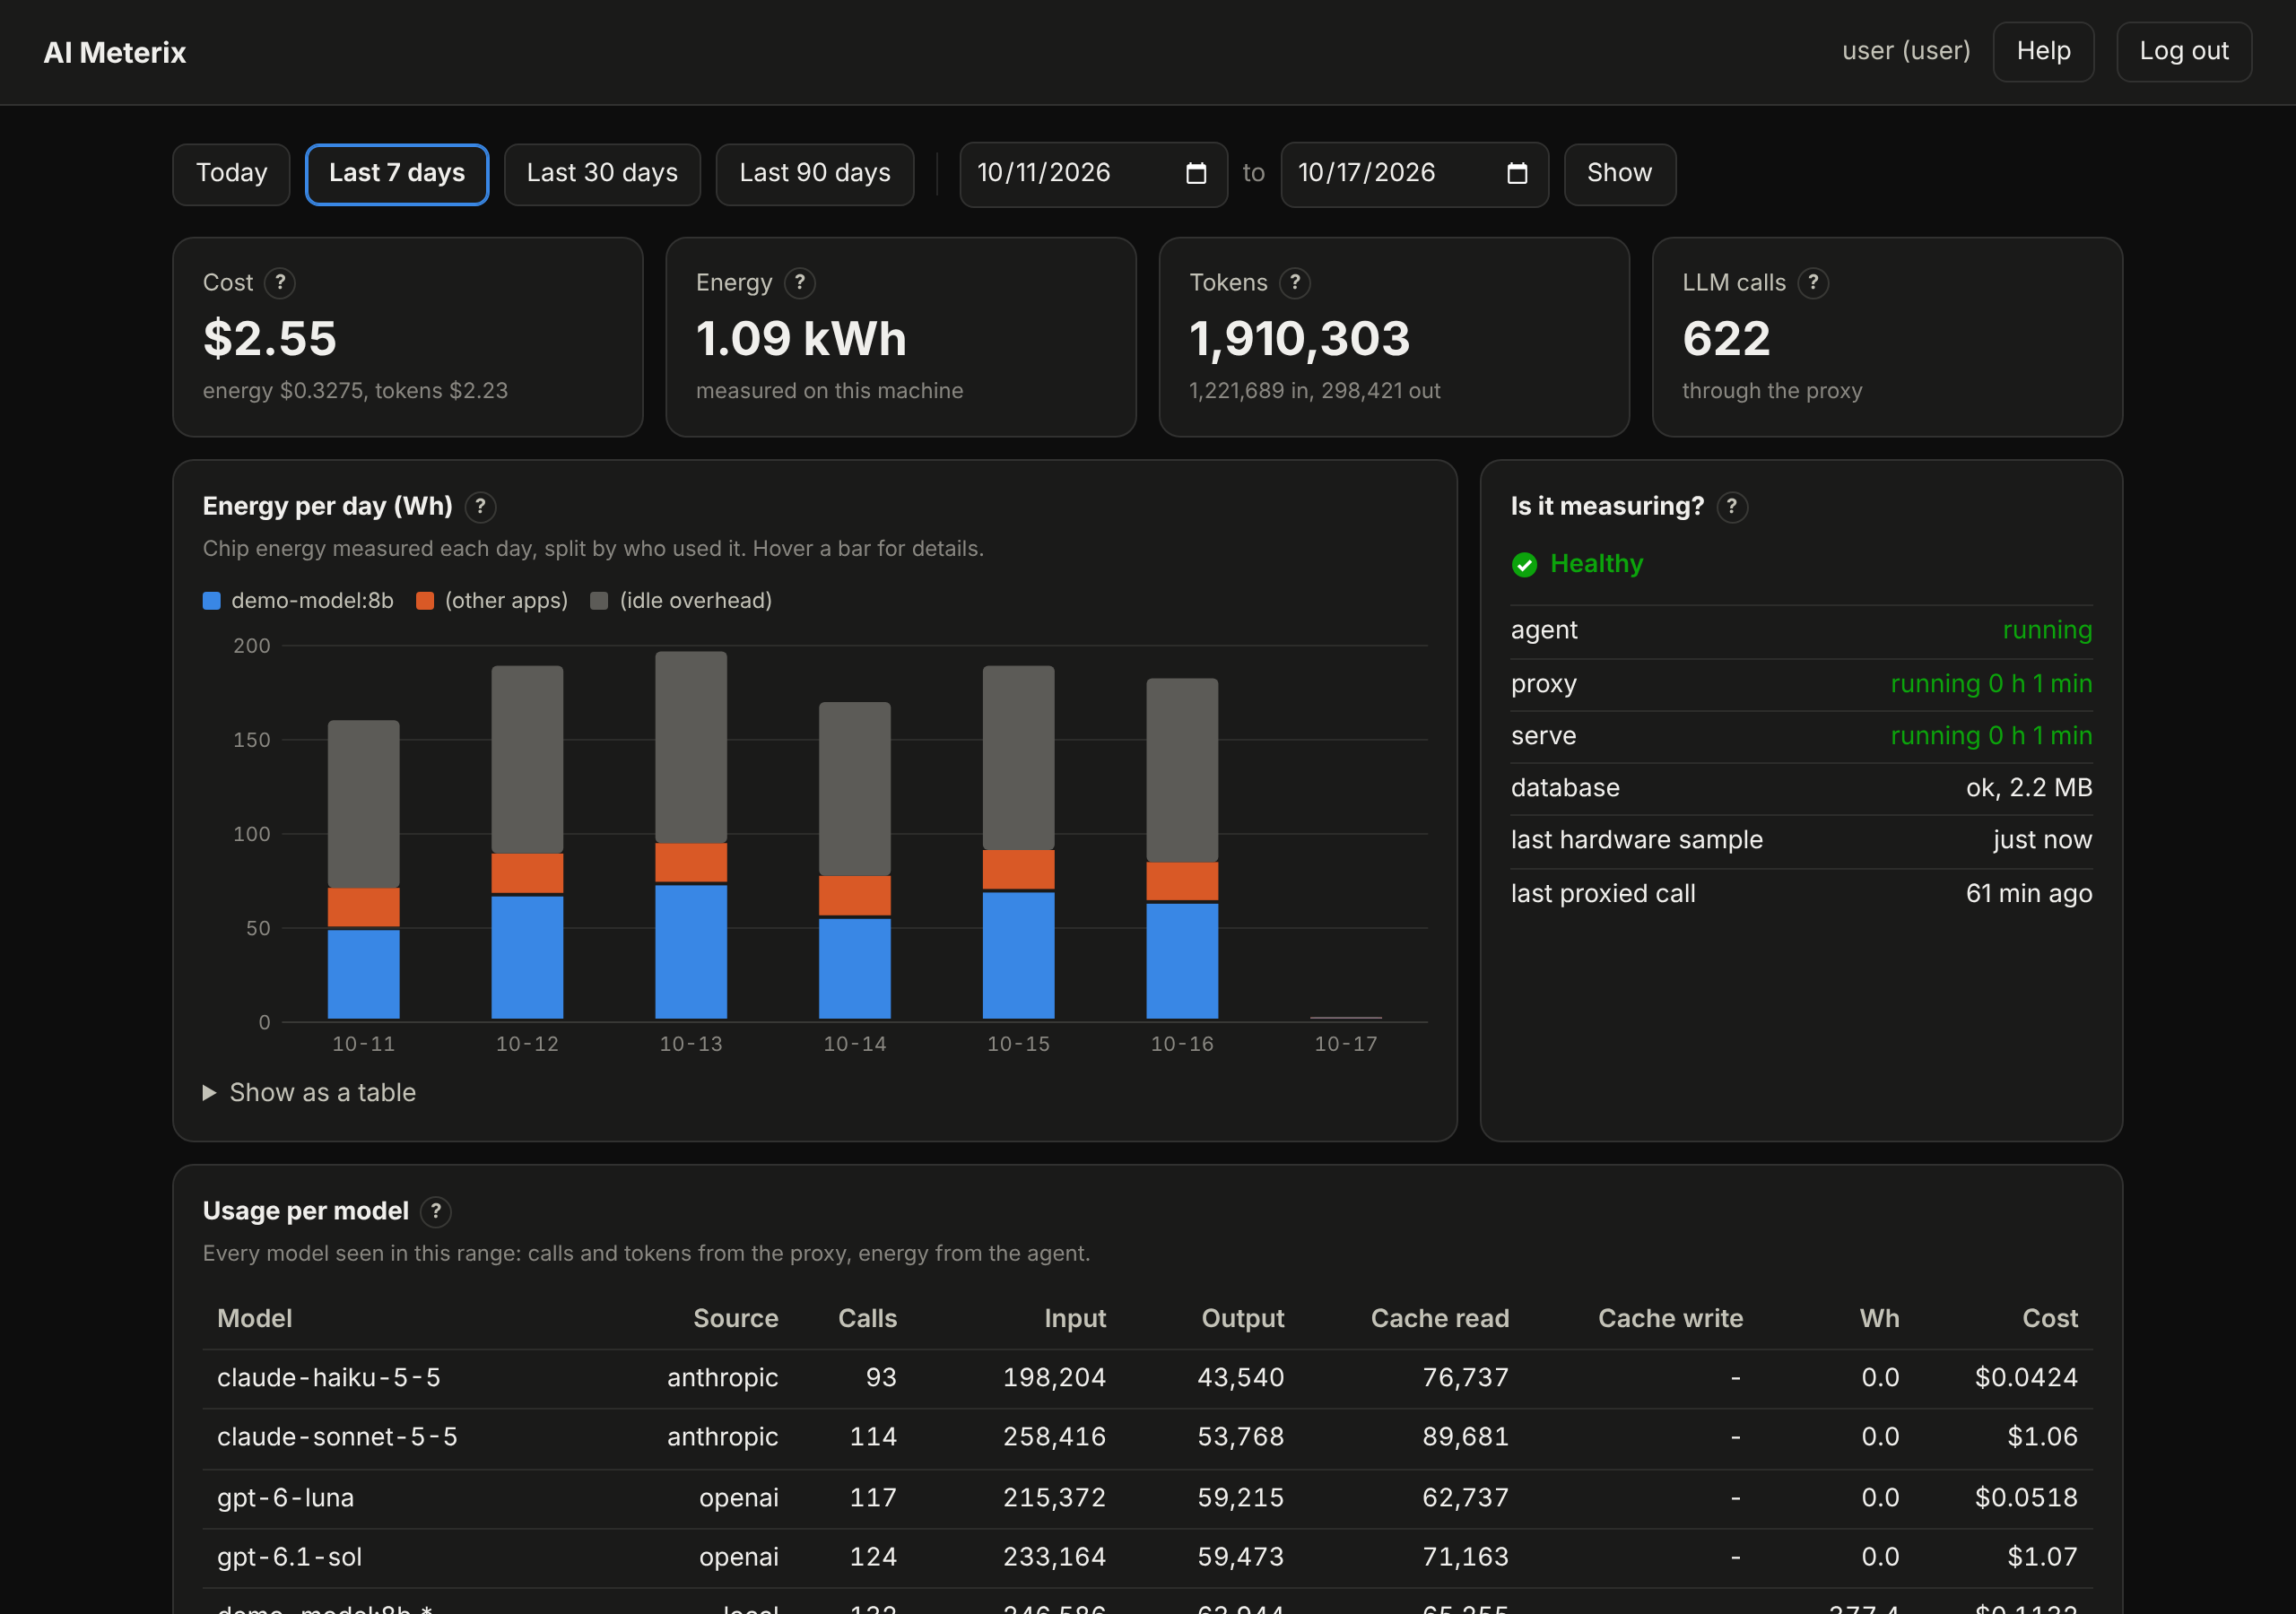Switch to Last 30 days range
Screen dimensions: 2296x1614
click(x=602, y=174)
